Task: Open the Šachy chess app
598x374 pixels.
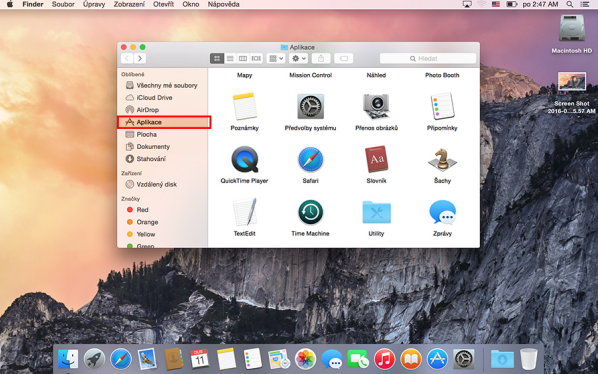Action: [442, 159]
